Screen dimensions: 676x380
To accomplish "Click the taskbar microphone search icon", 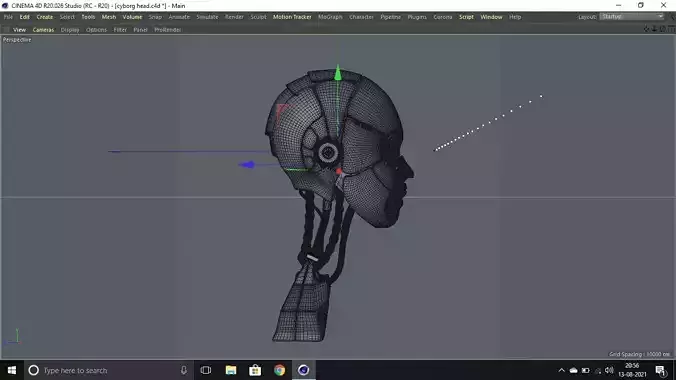I will point(184,370).
